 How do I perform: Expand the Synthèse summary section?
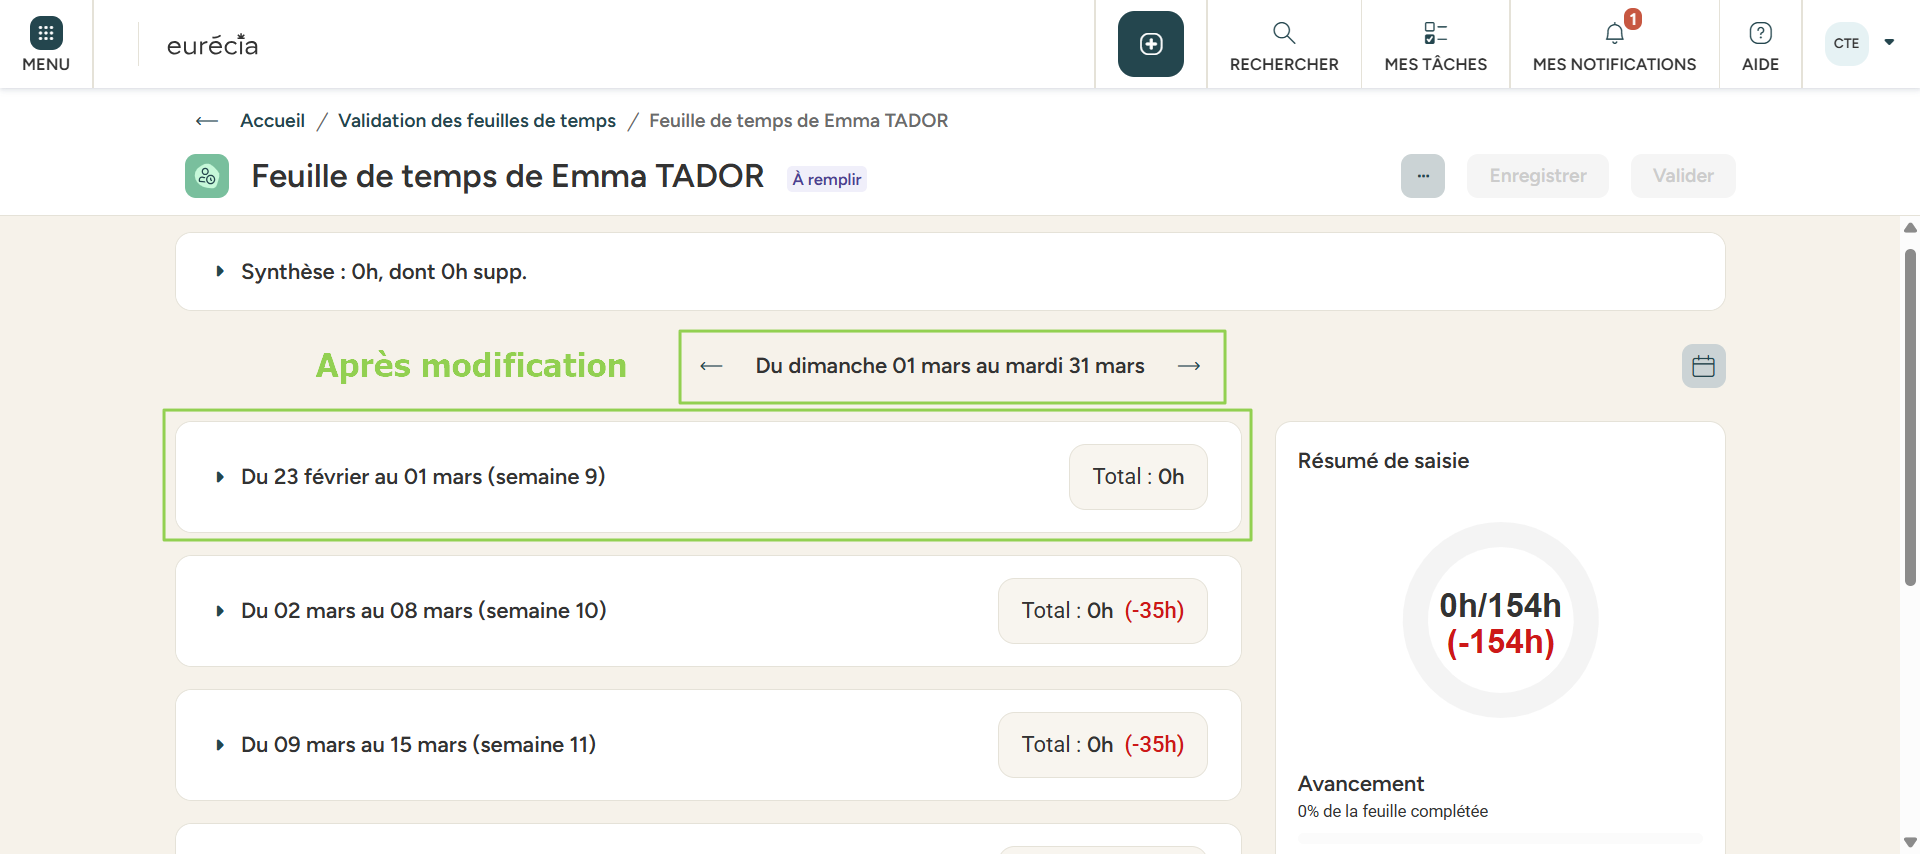[x=220, y=272]
